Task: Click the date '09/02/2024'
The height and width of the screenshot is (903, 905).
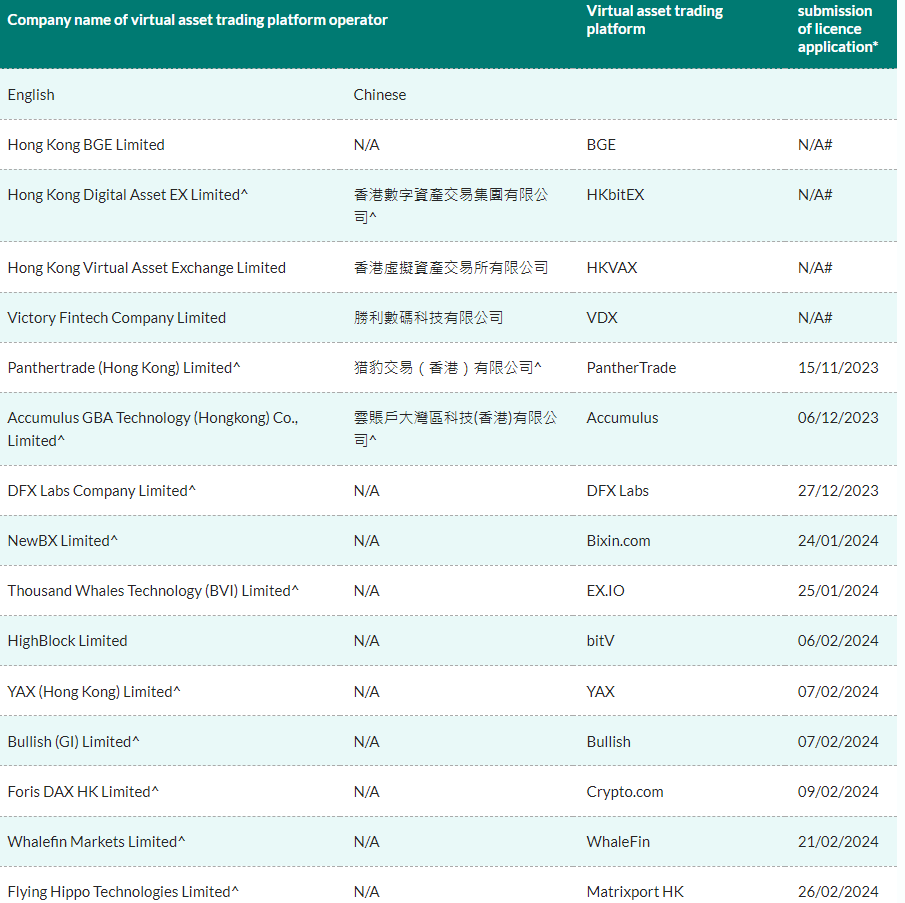Action: (838, 792)
